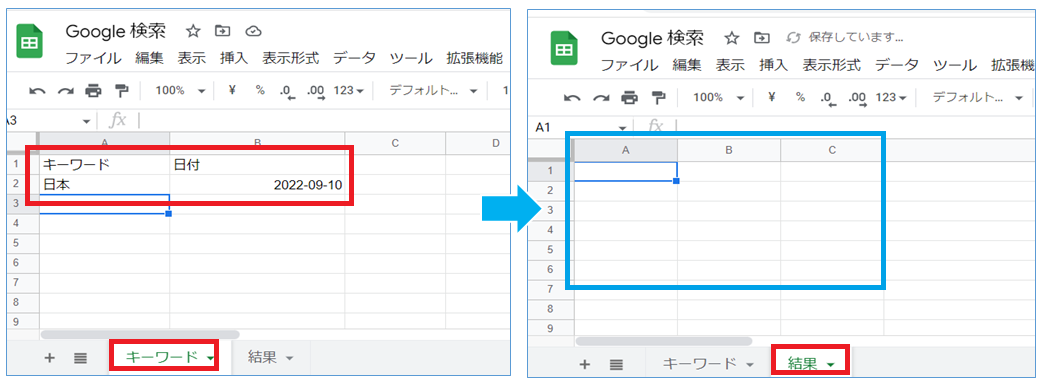The height and width of the screenshot is (391, 1057).
Task: Click the move-to-folder icon in the left window
Action: pos(222,31)
